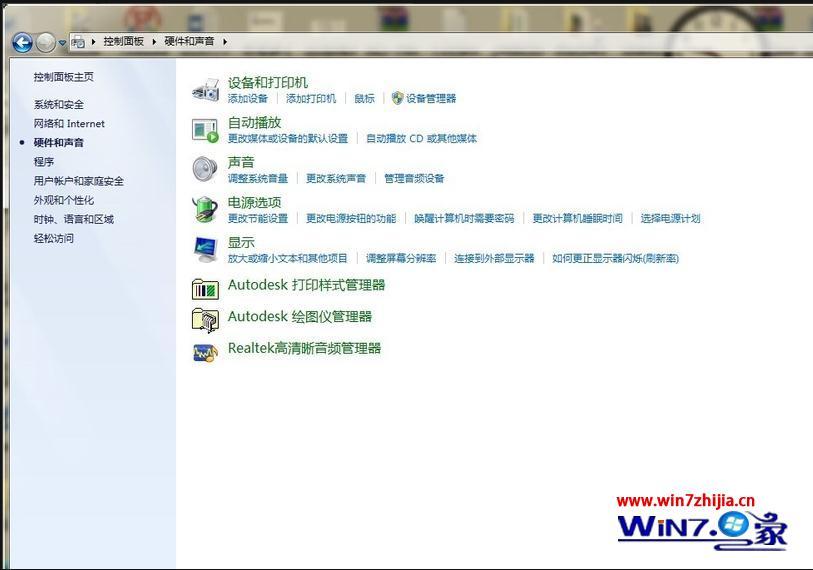Open the 鼠标 settings link
The width and height of the screenshot is (813, 570).
pos(365,99)
